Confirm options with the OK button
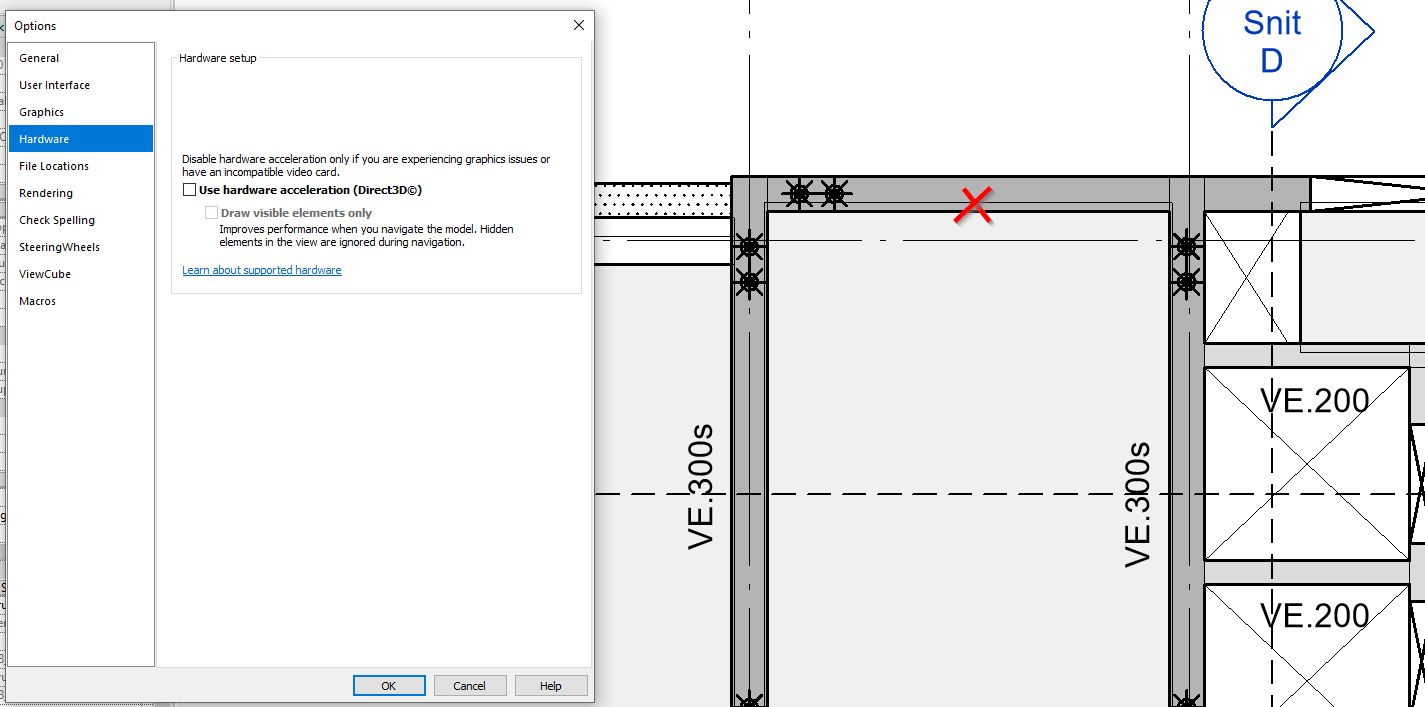 point(389,685)
